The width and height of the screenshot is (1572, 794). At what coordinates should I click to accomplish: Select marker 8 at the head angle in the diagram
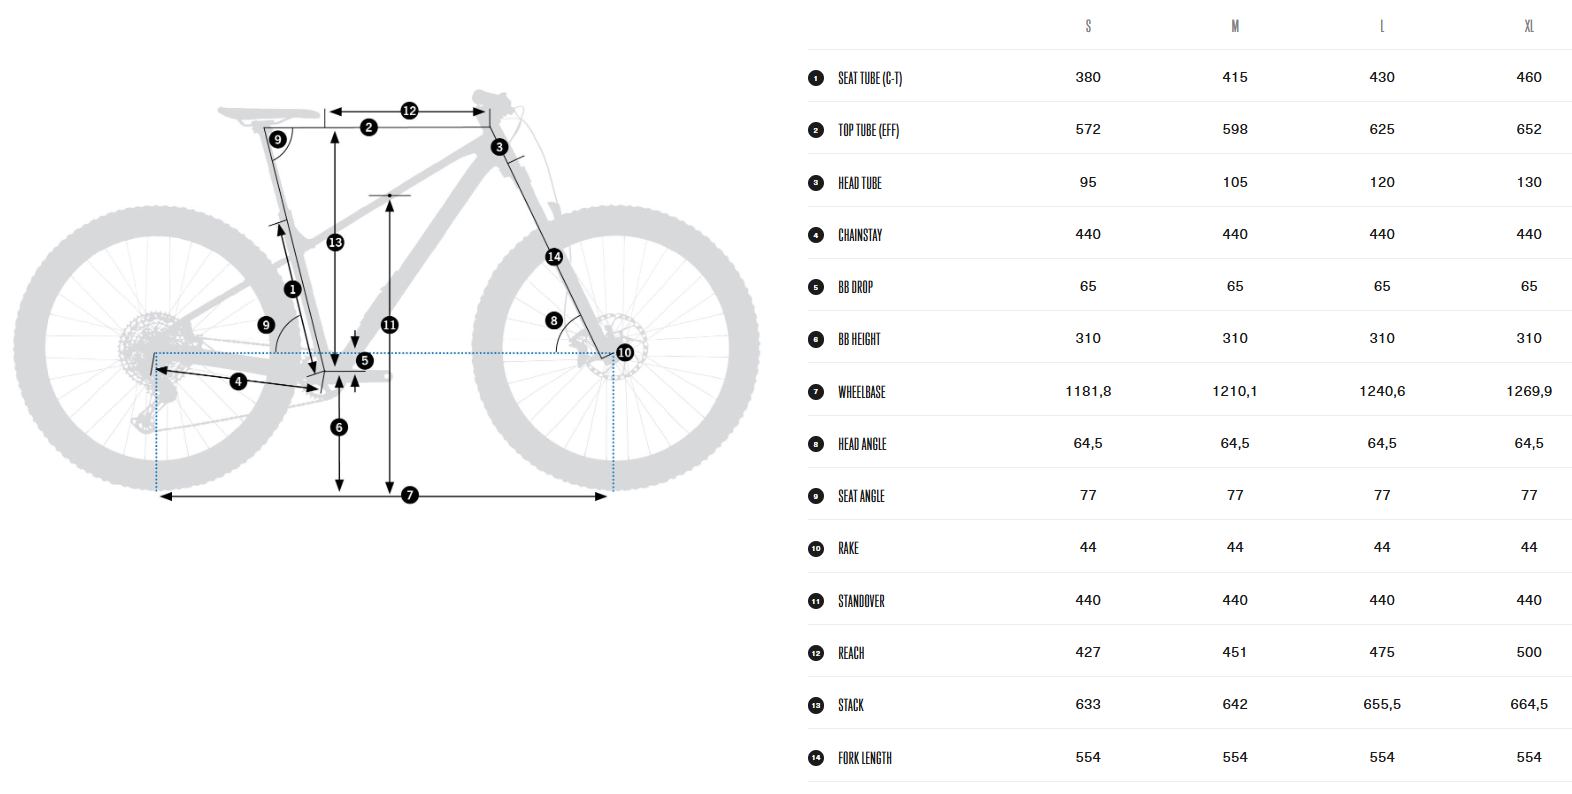(x=554, y=320)
